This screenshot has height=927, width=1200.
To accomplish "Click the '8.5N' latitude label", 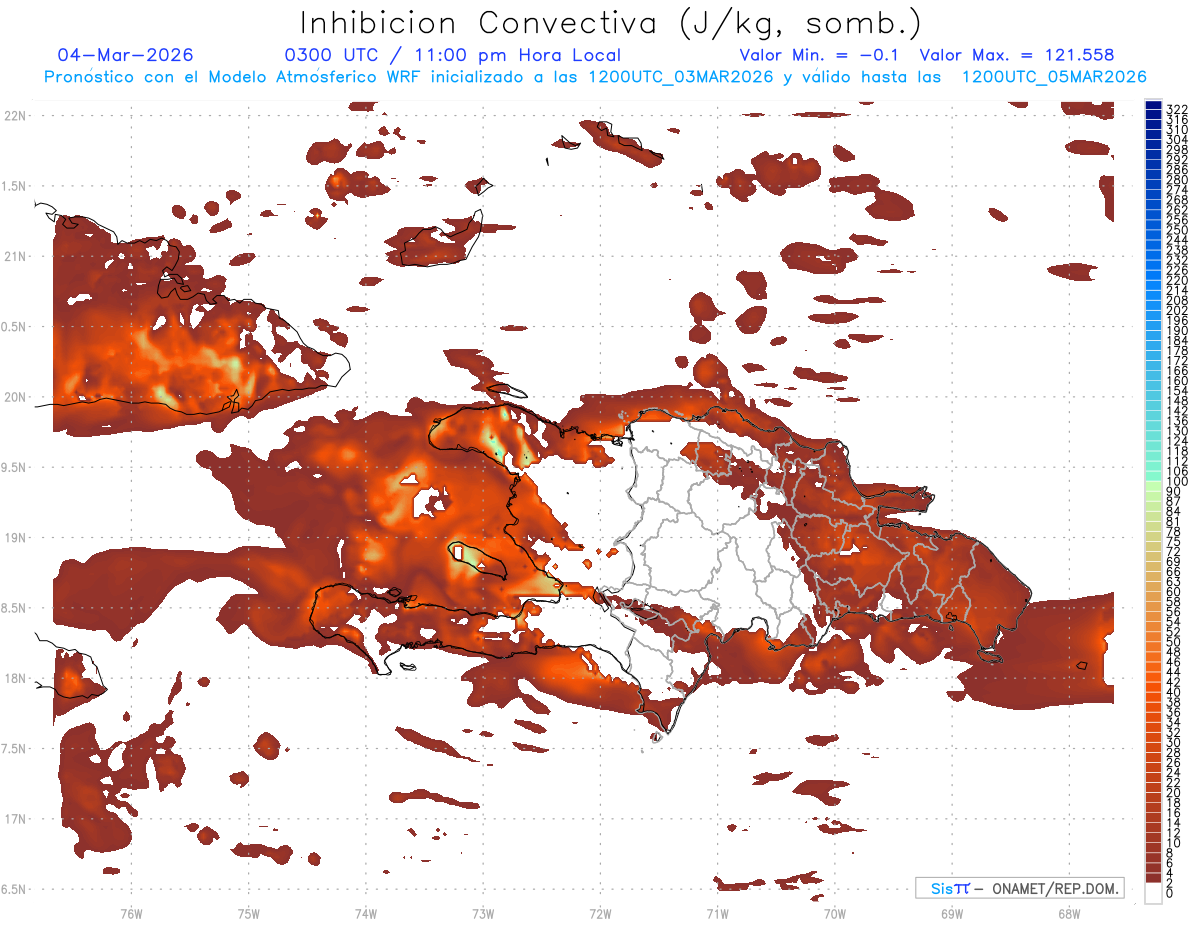I will (15, 608).
